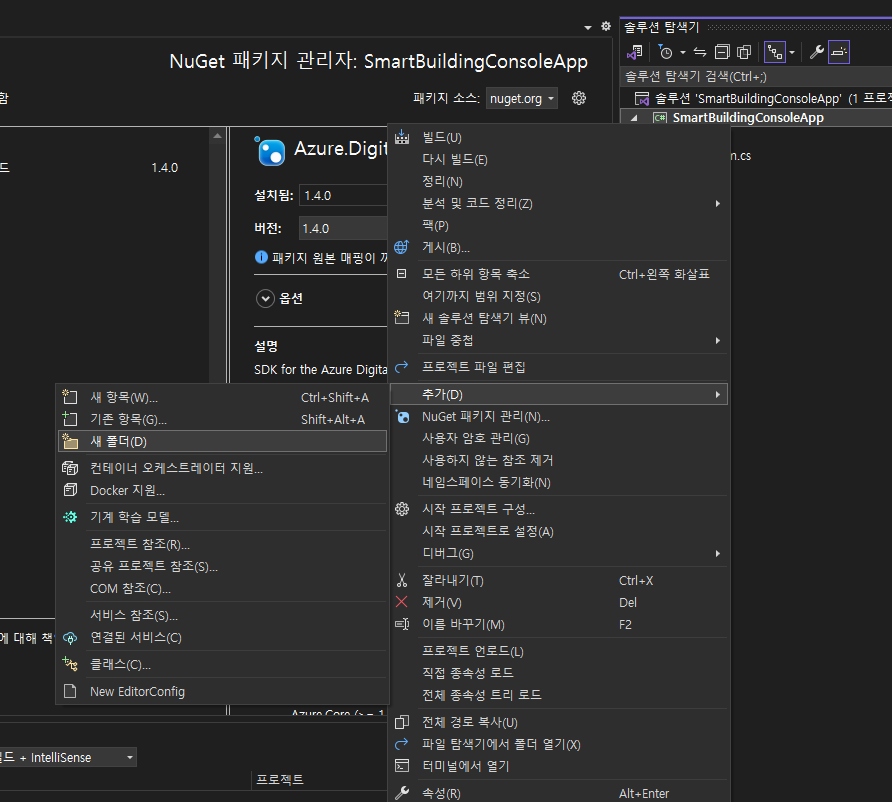Choose 프로젝트 언로드(L)
This screenshot has width=892, height=802.
point(473,651)
